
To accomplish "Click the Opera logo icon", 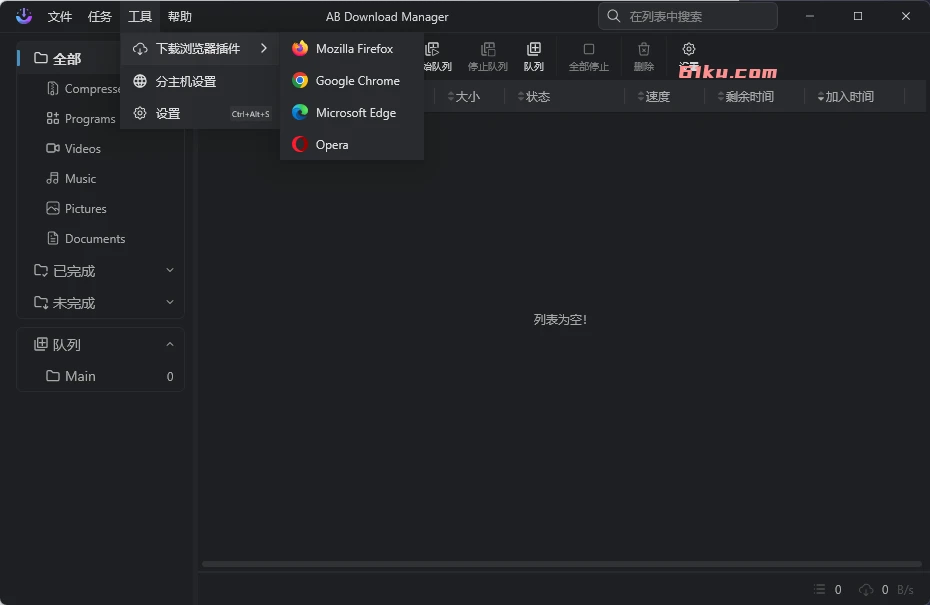I will point(300,144).
